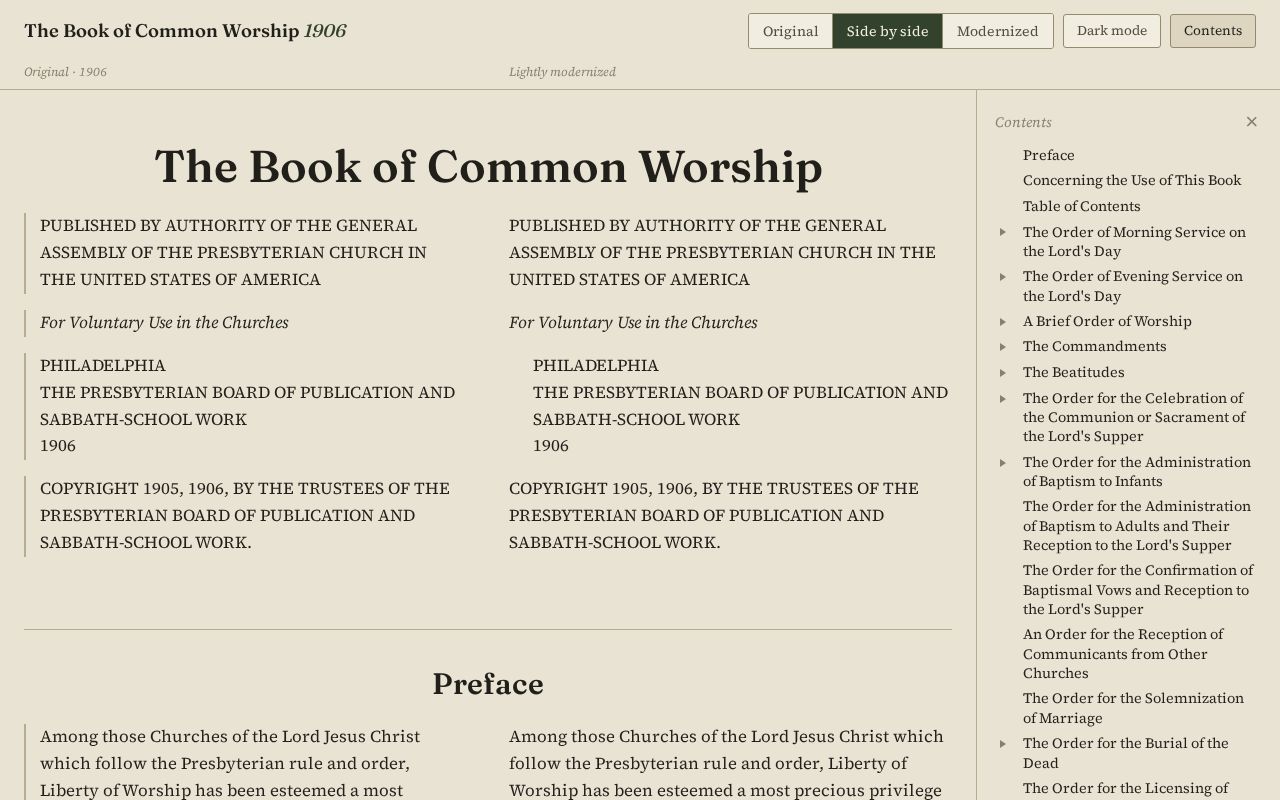This screenshot has width=1280, height=800.
Task: Switch to Original view
Action: (790, 31)
